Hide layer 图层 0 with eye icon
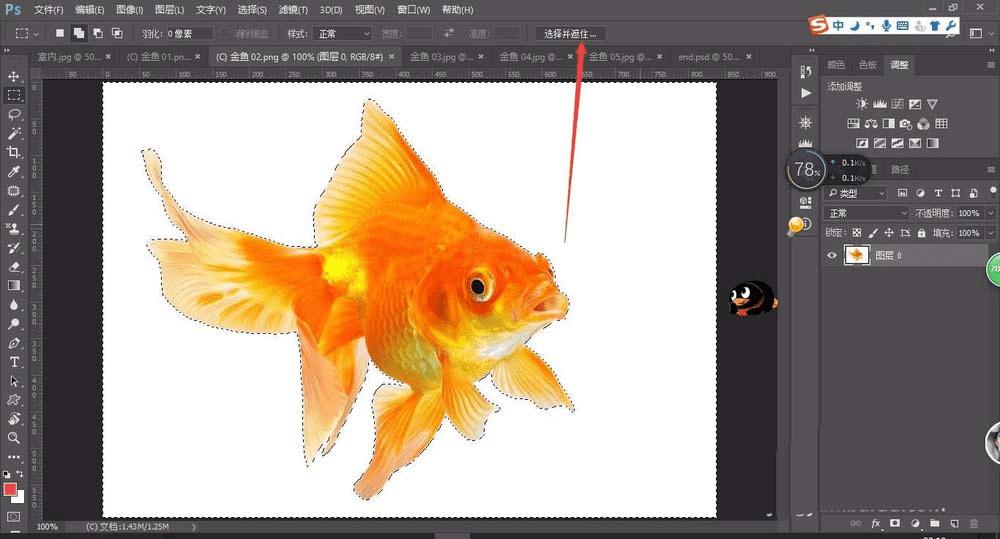The image size is (1000, 539). (832, 255)
